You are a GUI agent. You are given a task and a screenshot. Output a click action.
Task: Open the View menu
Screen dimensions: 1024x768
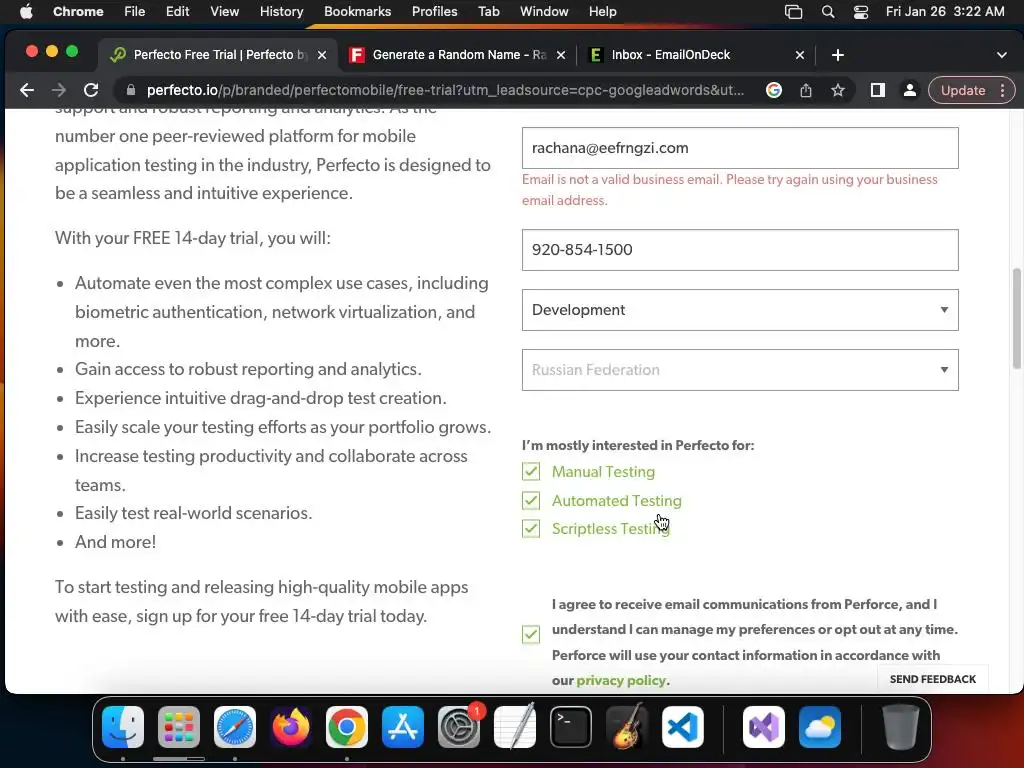224,12
